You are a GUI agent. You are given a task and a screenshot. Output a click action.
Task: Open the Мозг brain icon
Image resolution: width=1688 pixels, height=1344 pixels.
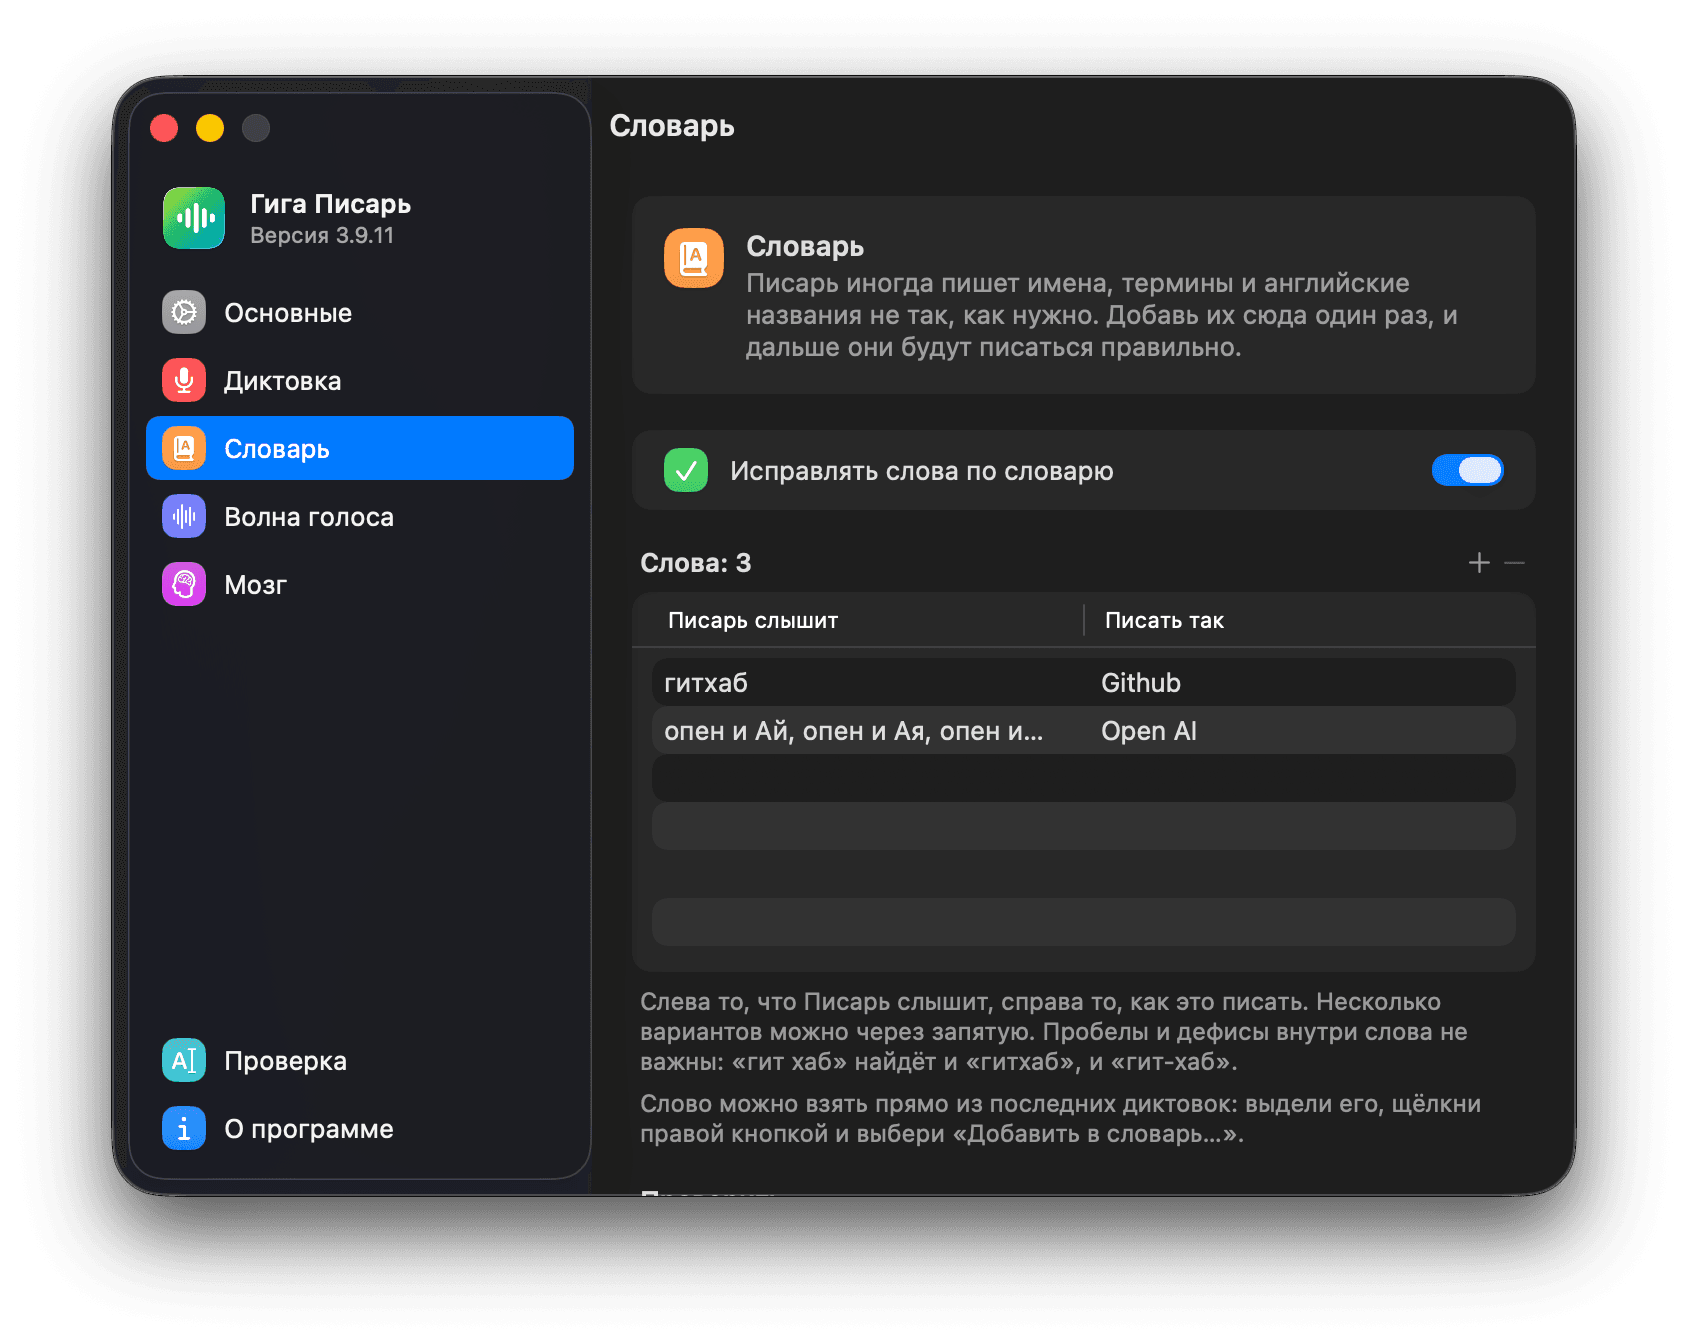[184, 585]
